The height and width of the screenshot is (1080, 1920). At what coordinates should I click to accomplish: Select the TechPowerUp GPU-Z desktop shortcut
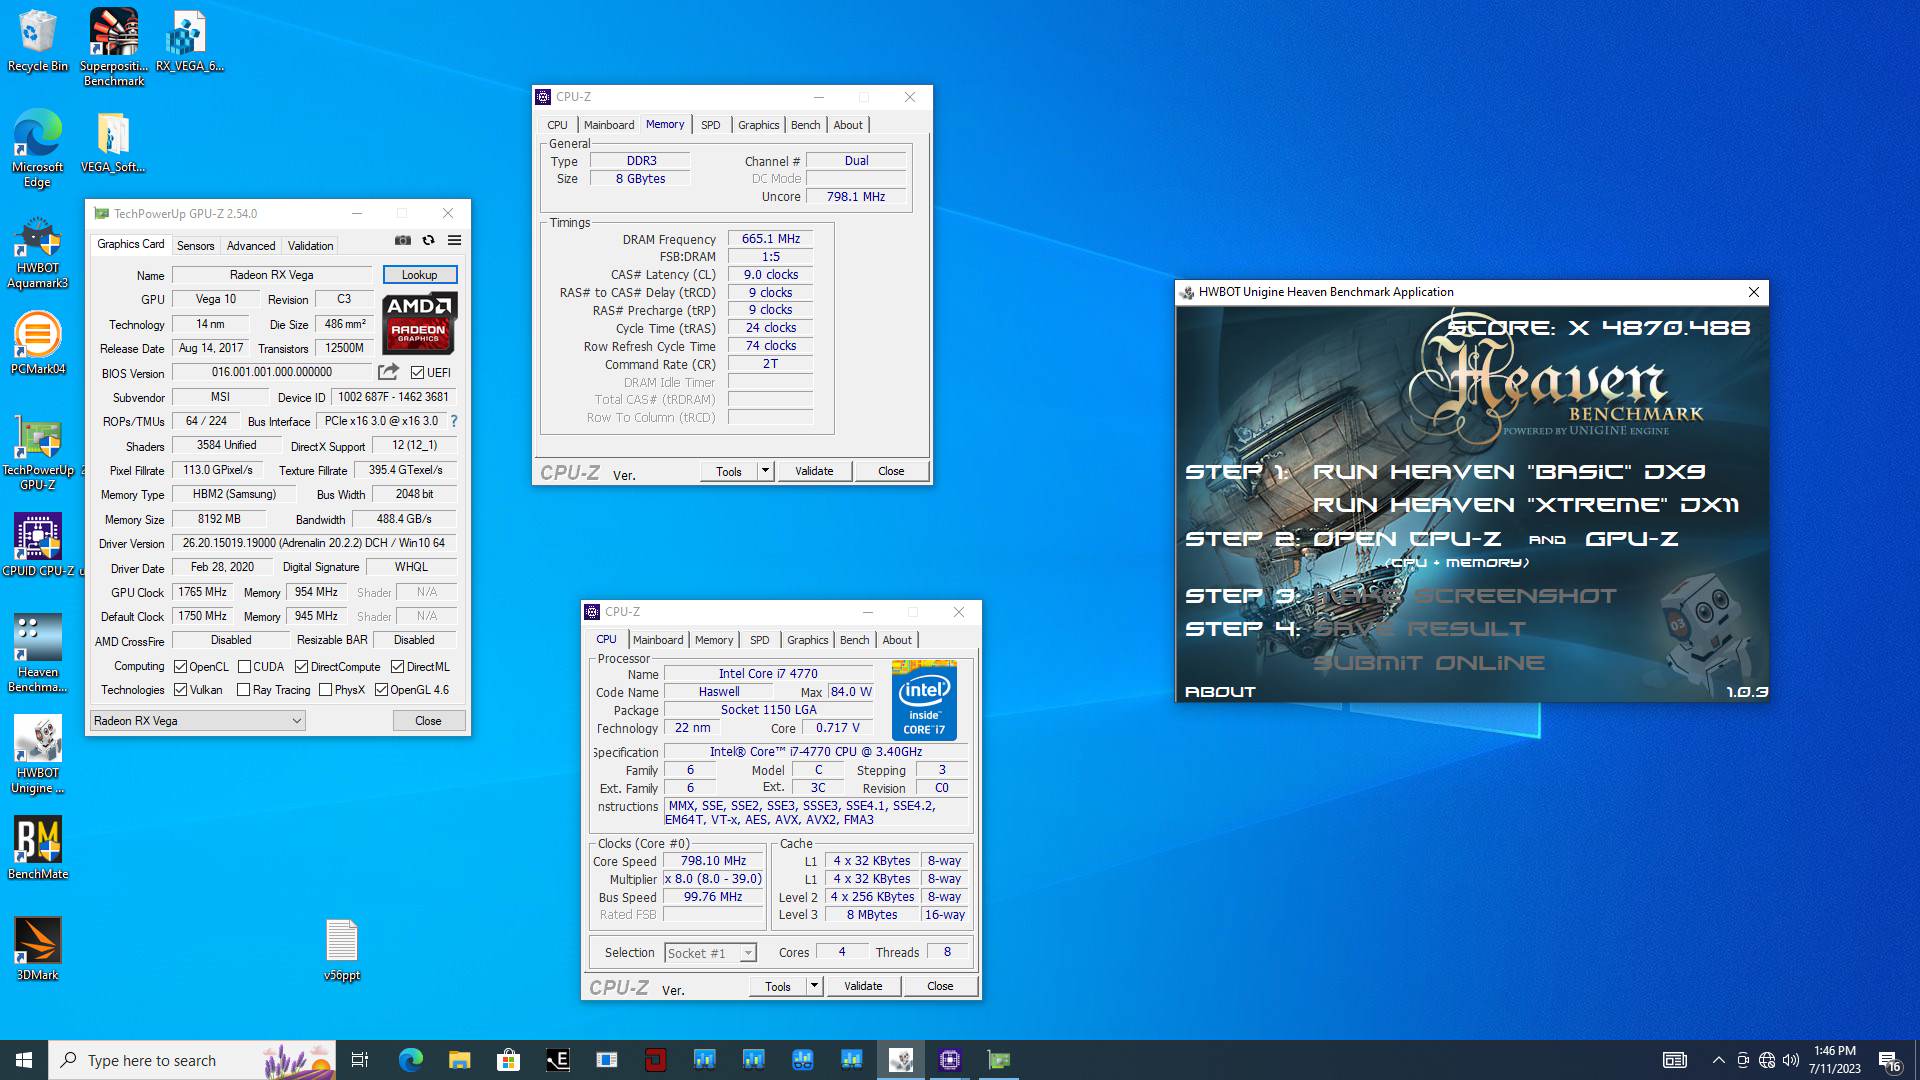click(x=38, y=455)
